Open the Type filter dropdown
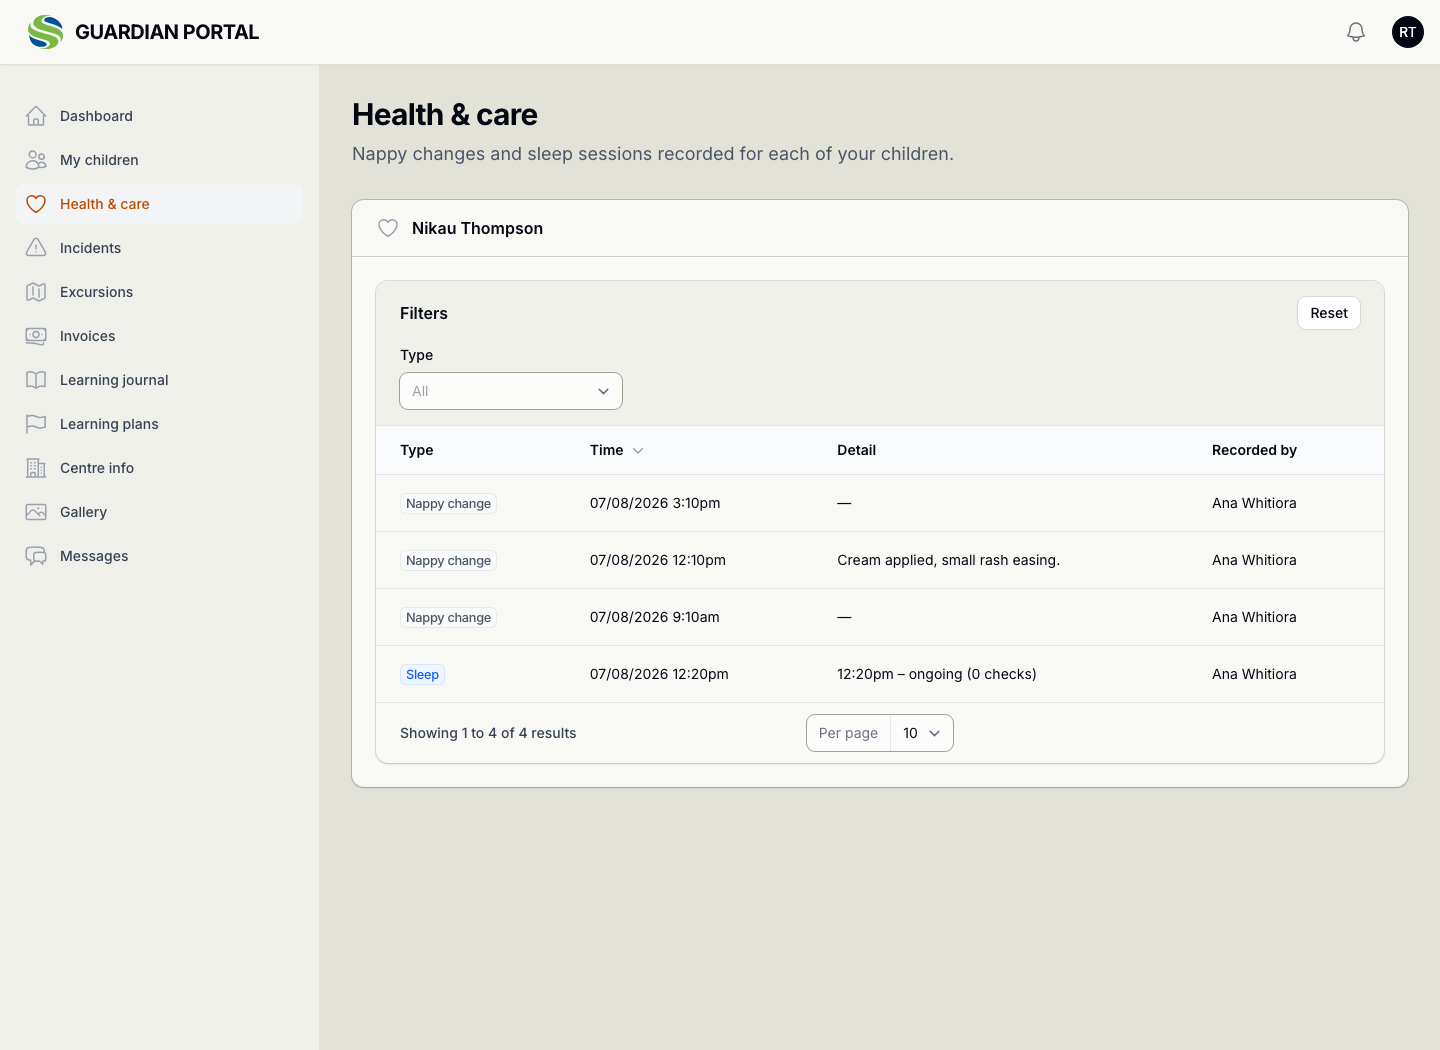The image size is (1440, 1050). tap(511, 391)
